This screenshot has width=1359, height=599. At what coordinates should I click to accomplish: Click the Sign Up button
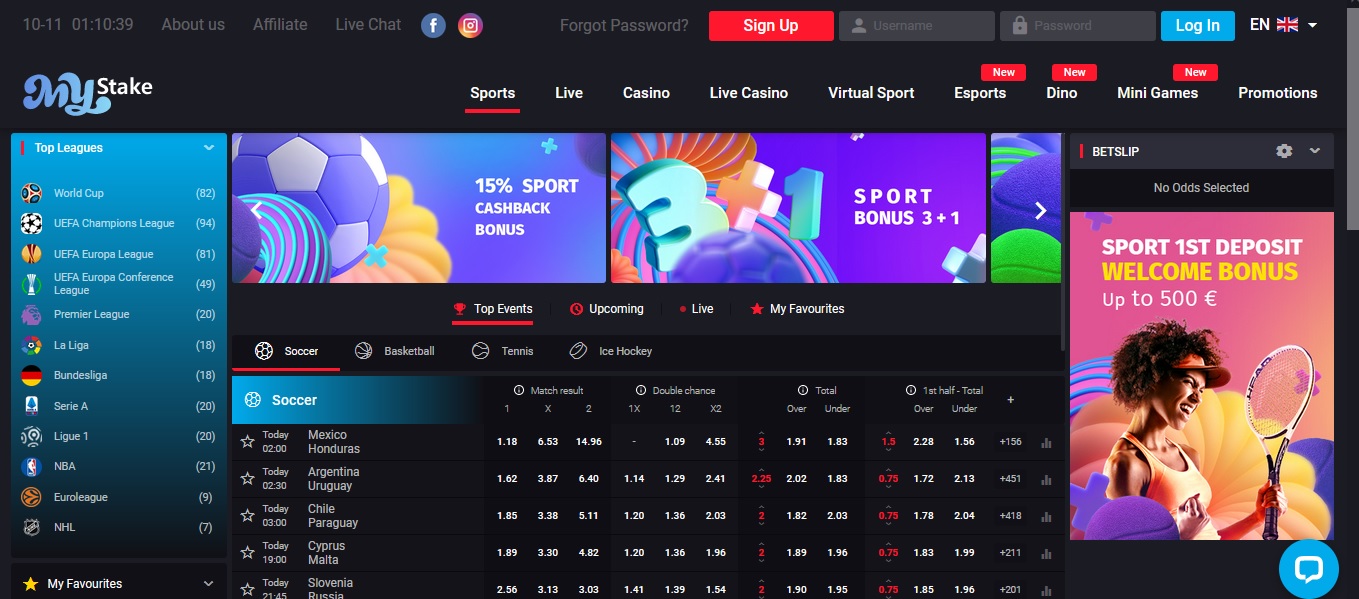coord(771,26)
